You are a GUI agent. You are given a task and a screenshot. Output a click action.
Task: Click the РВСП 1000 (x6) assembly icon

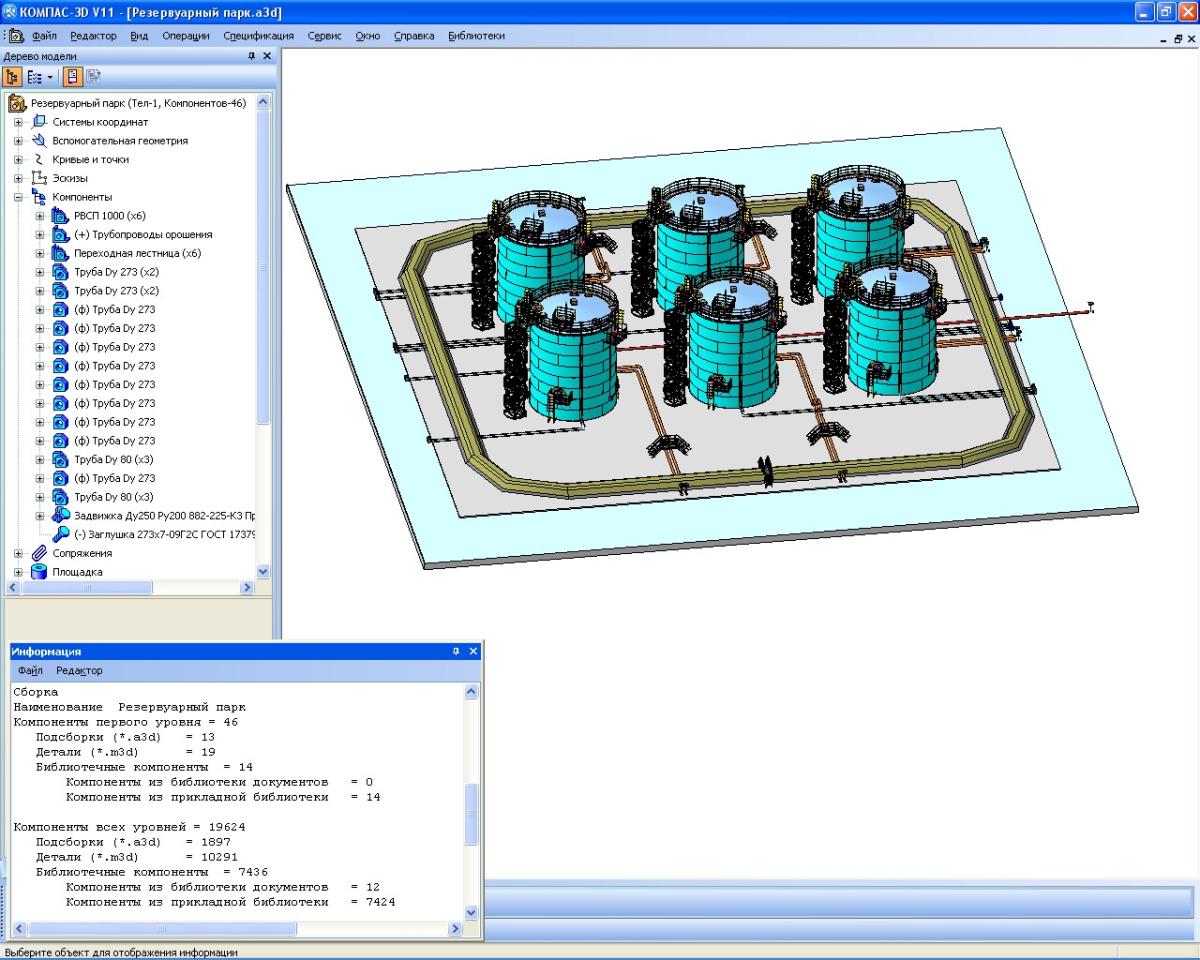click(x=60, y=216)
